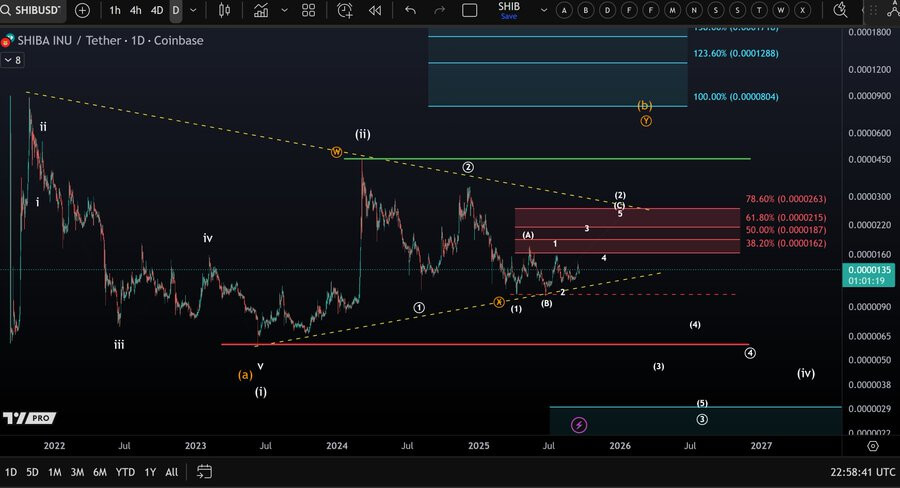The height and width of the screenshot is (488, 900).
Task: Select the 38.20% (0.0000162) retracement label
Action: pyautogui.click(x=786, y=243)
